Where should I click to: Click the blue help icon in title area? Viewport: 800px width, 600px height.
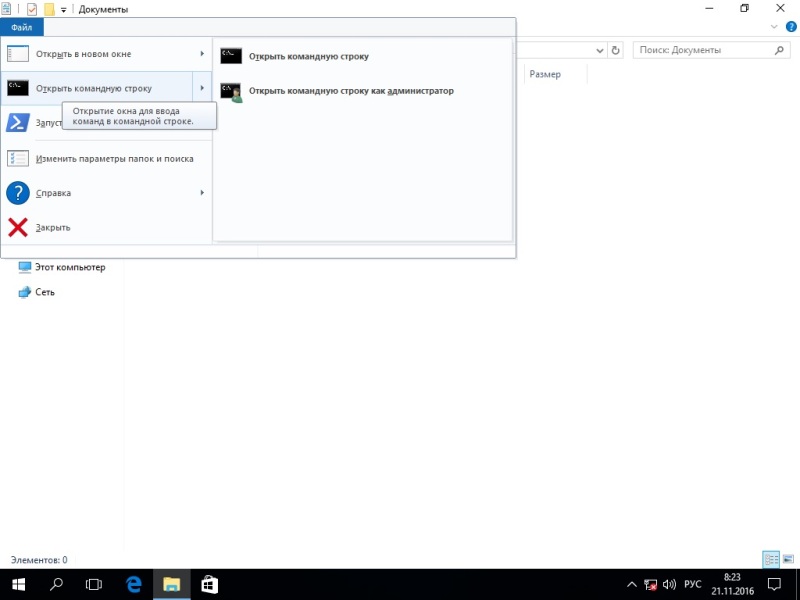point(791,27)
